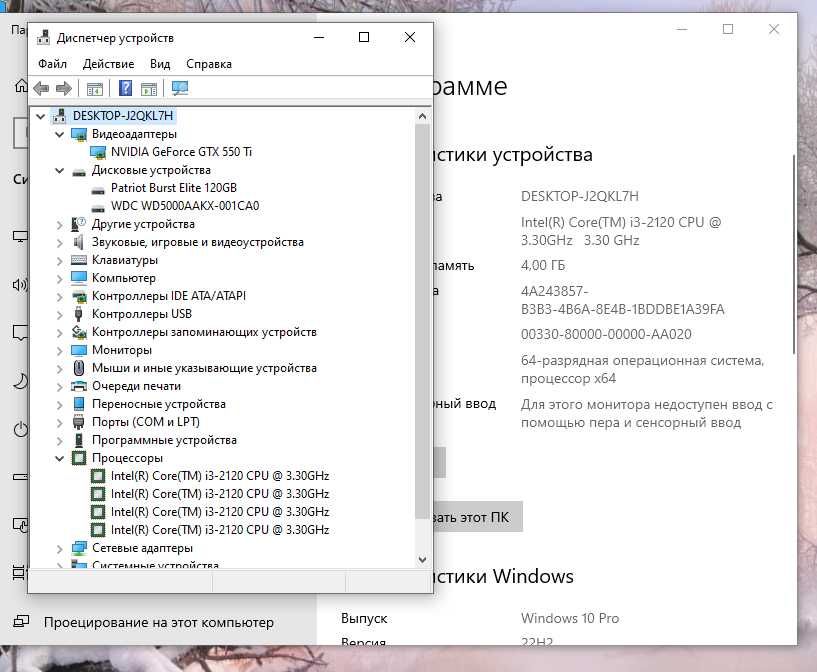Click the mouse icon beside Мыши и иные указывающие устройства
Screen dimensions: 817x672
coord(79,368)
